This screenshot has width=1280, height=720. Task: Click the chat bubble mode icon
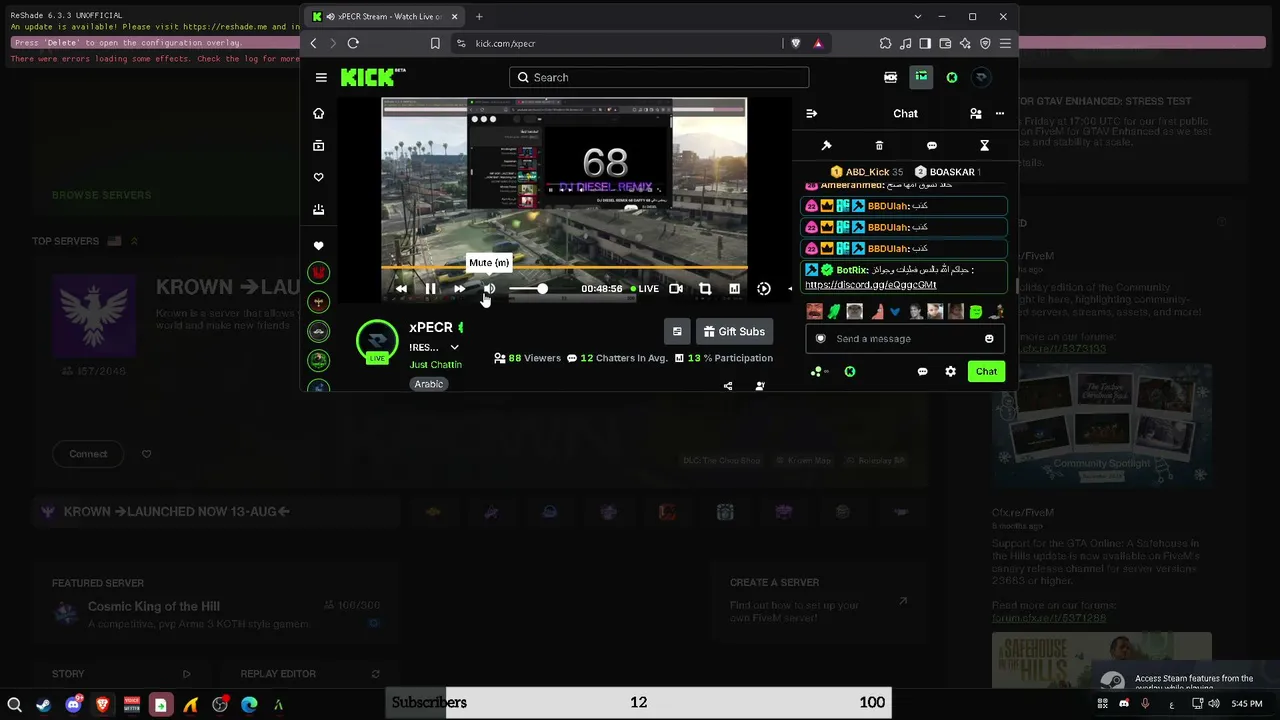(932, 146)
